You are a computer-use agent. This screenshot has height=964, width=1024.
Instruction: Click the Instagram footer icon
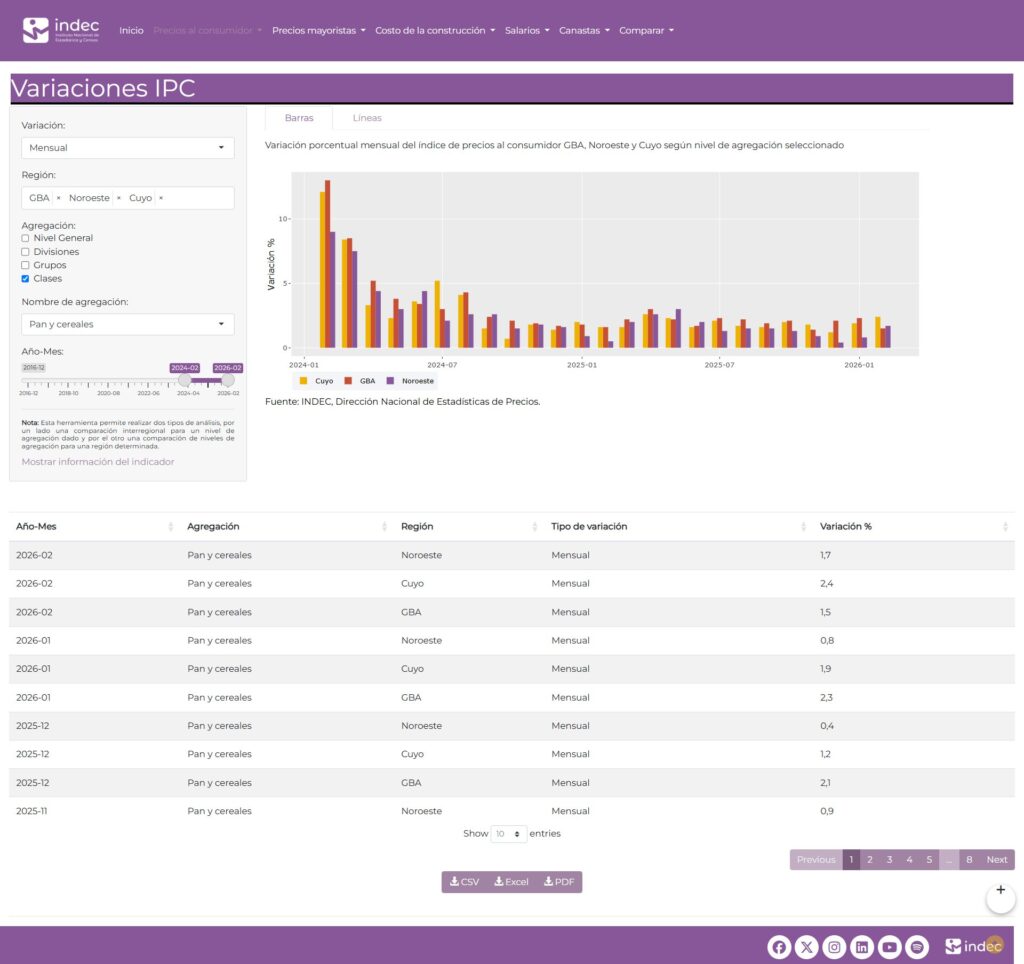(835, 947)
